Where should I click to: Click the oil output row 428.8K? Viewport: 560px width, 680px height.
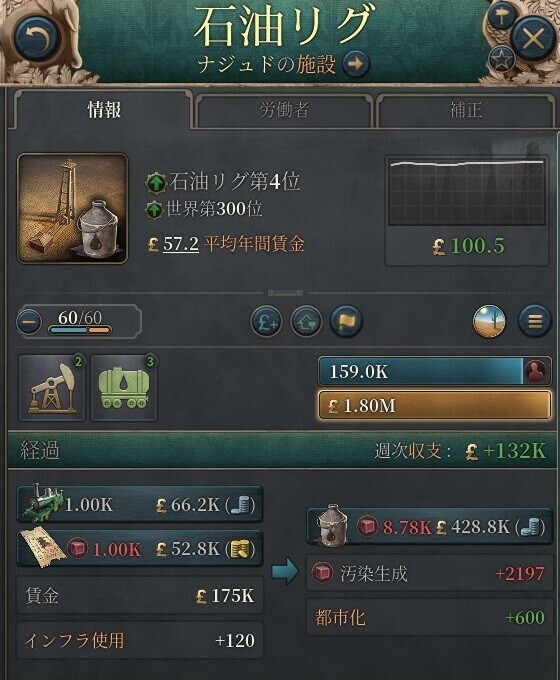[x=429, y=526]
